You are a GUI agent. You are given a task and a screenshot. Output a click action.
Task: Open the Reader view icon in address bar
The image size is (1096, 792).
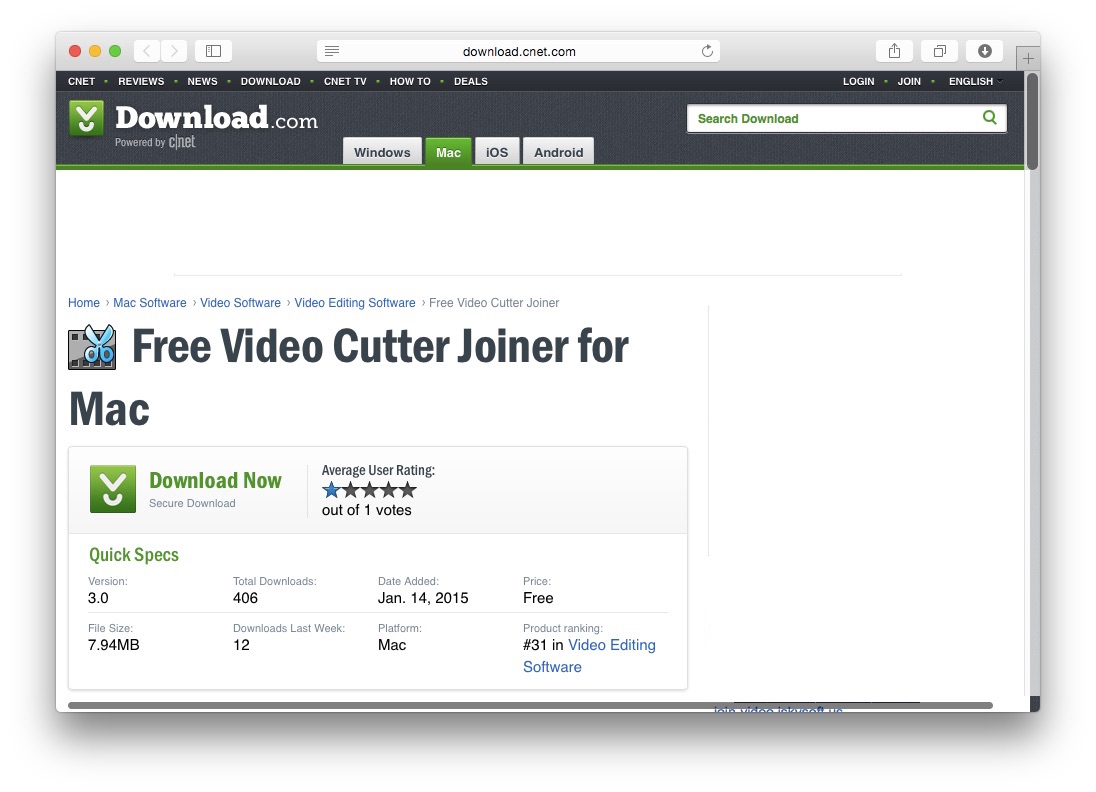pos(332,51)
